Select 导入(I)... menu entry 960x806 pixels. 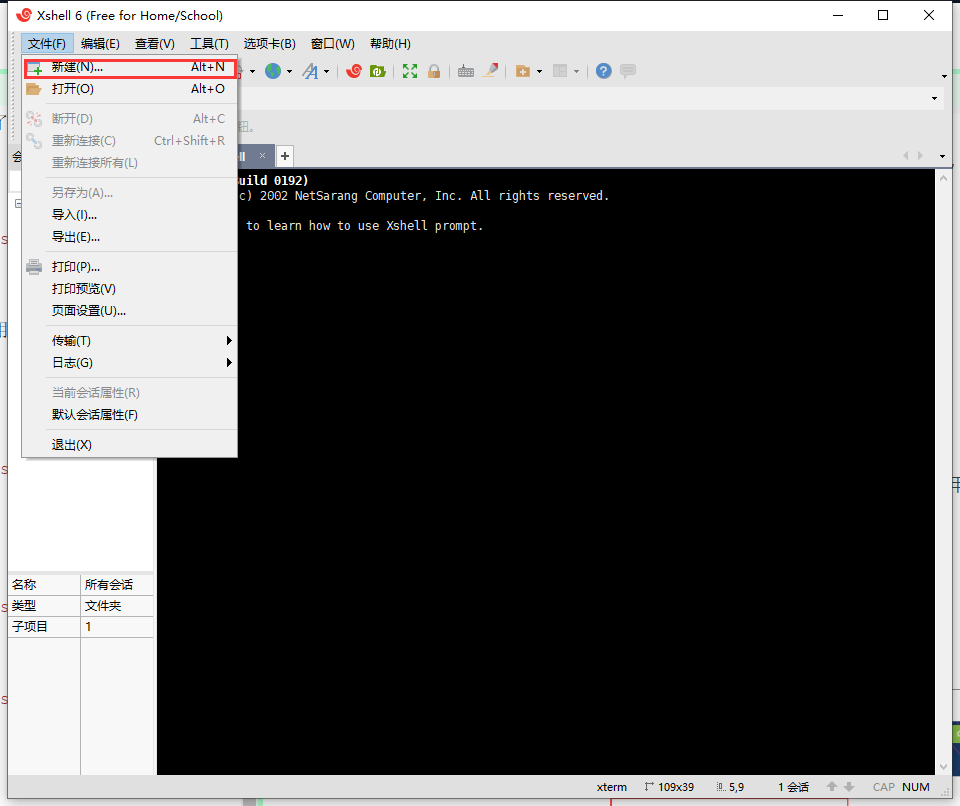tap(129, 215)
